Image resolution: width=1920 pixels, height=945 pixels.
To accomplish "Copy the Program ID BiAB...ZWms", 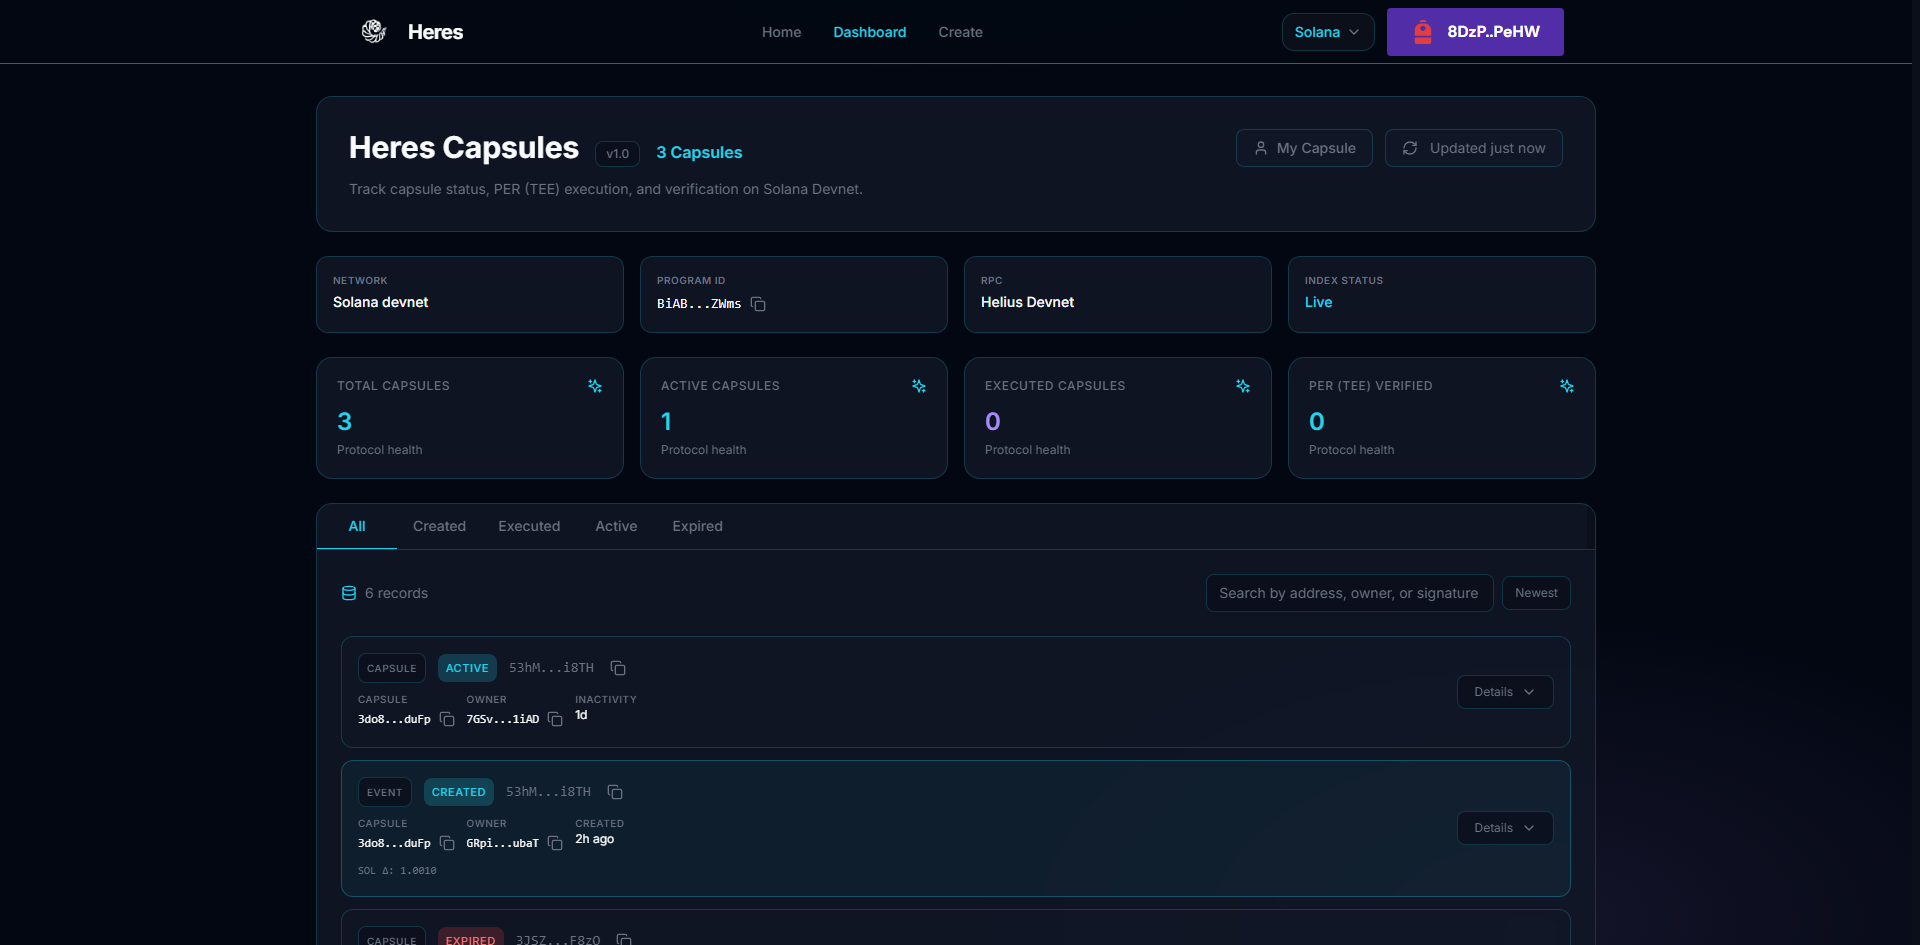I will tap(758, 304).
